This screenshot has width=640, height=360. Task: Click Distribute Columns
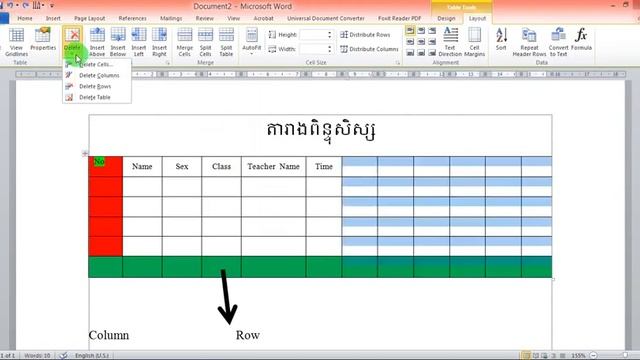pyautogui.click(x=369, y=49)
